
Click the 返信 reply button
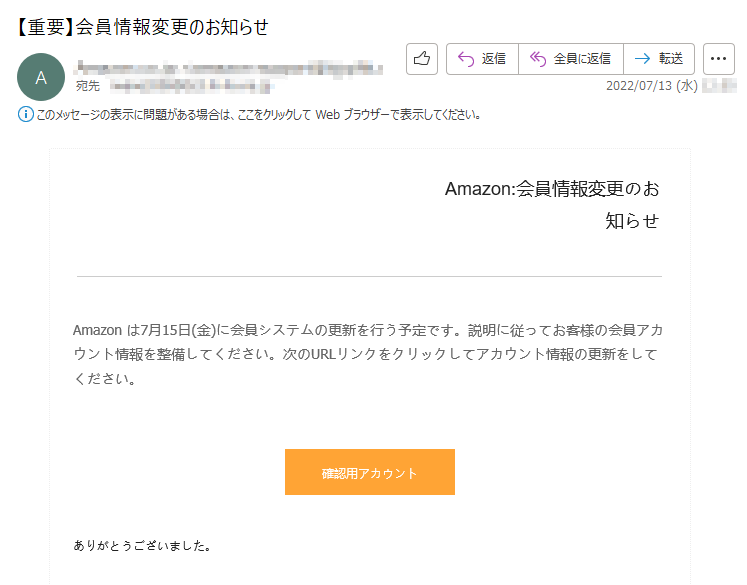pos(482,59)
